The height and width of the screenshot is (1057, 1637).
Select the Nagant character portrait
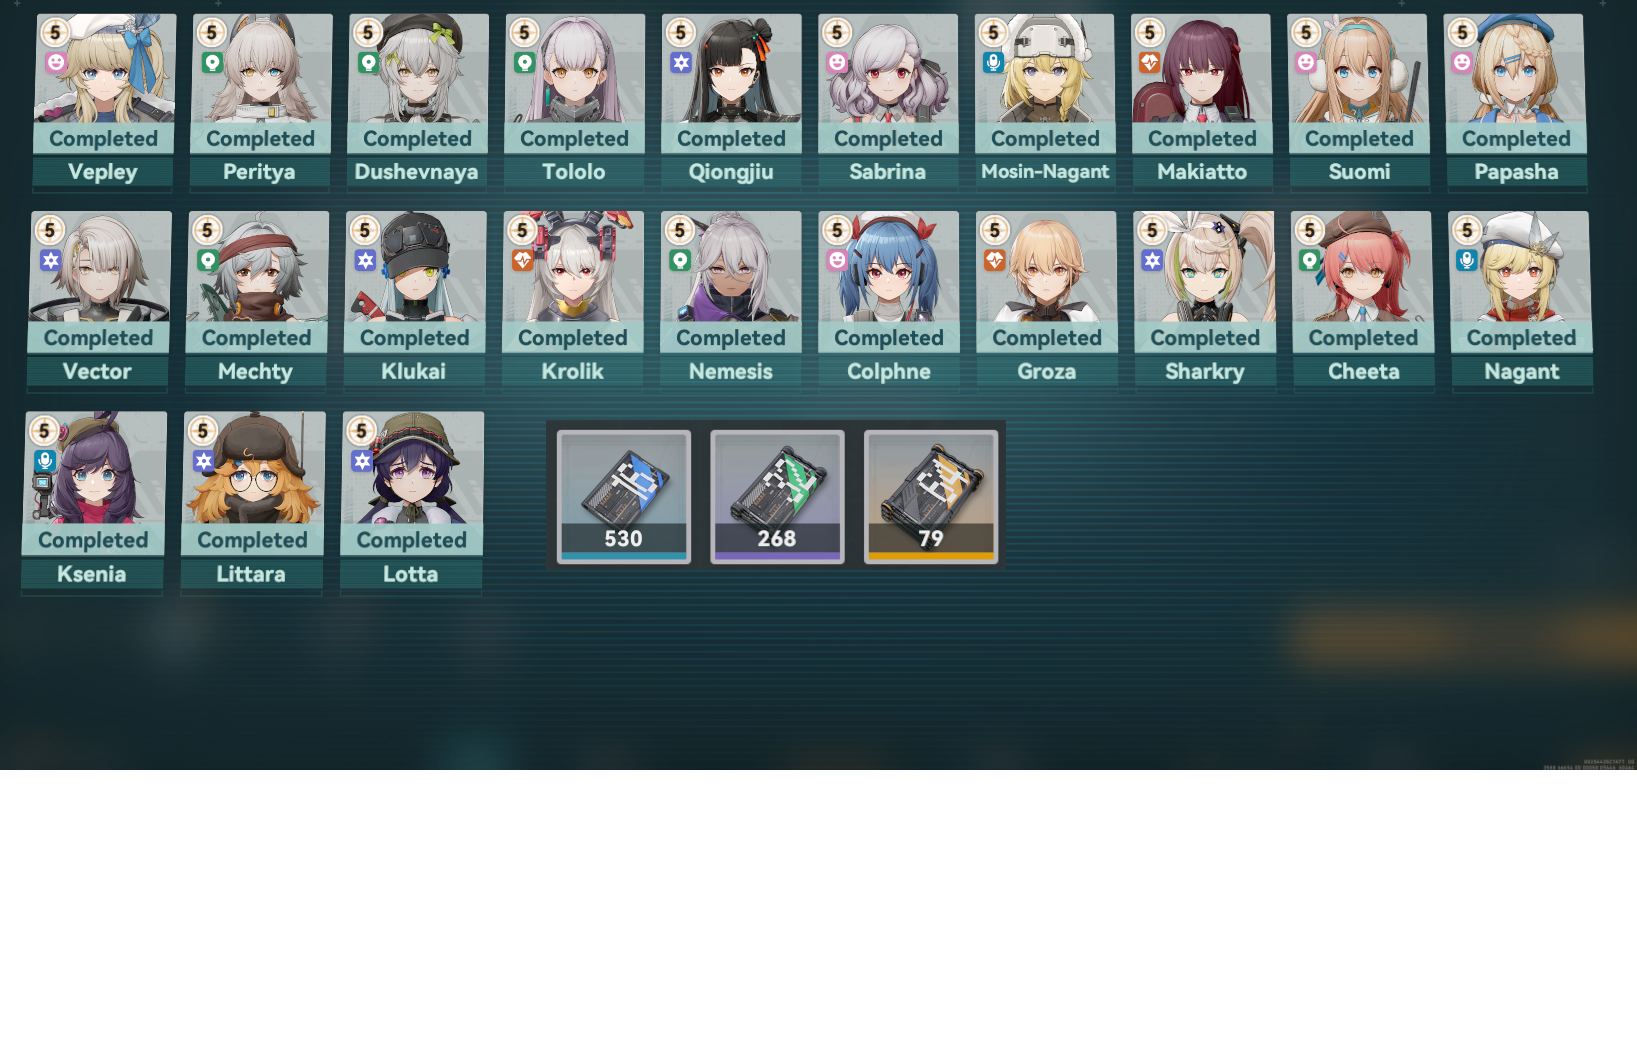1521,266
